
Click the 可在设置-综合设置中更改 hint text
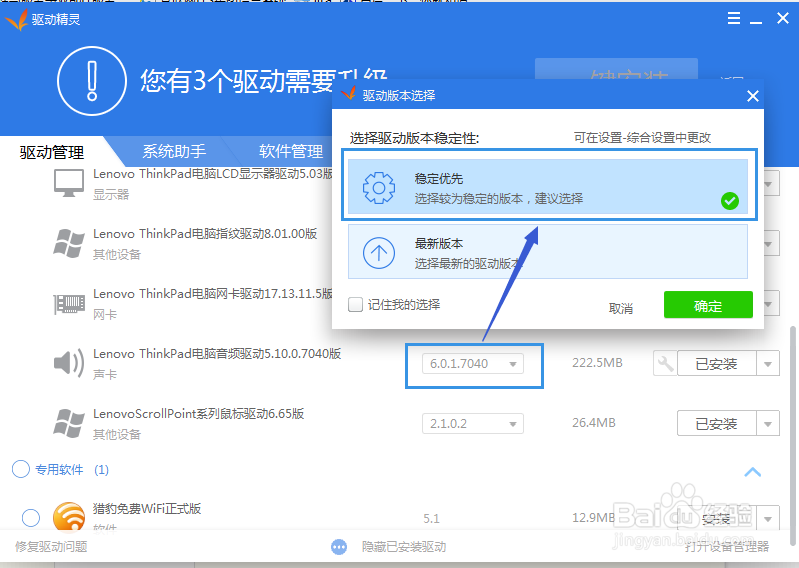pos(642,138)
